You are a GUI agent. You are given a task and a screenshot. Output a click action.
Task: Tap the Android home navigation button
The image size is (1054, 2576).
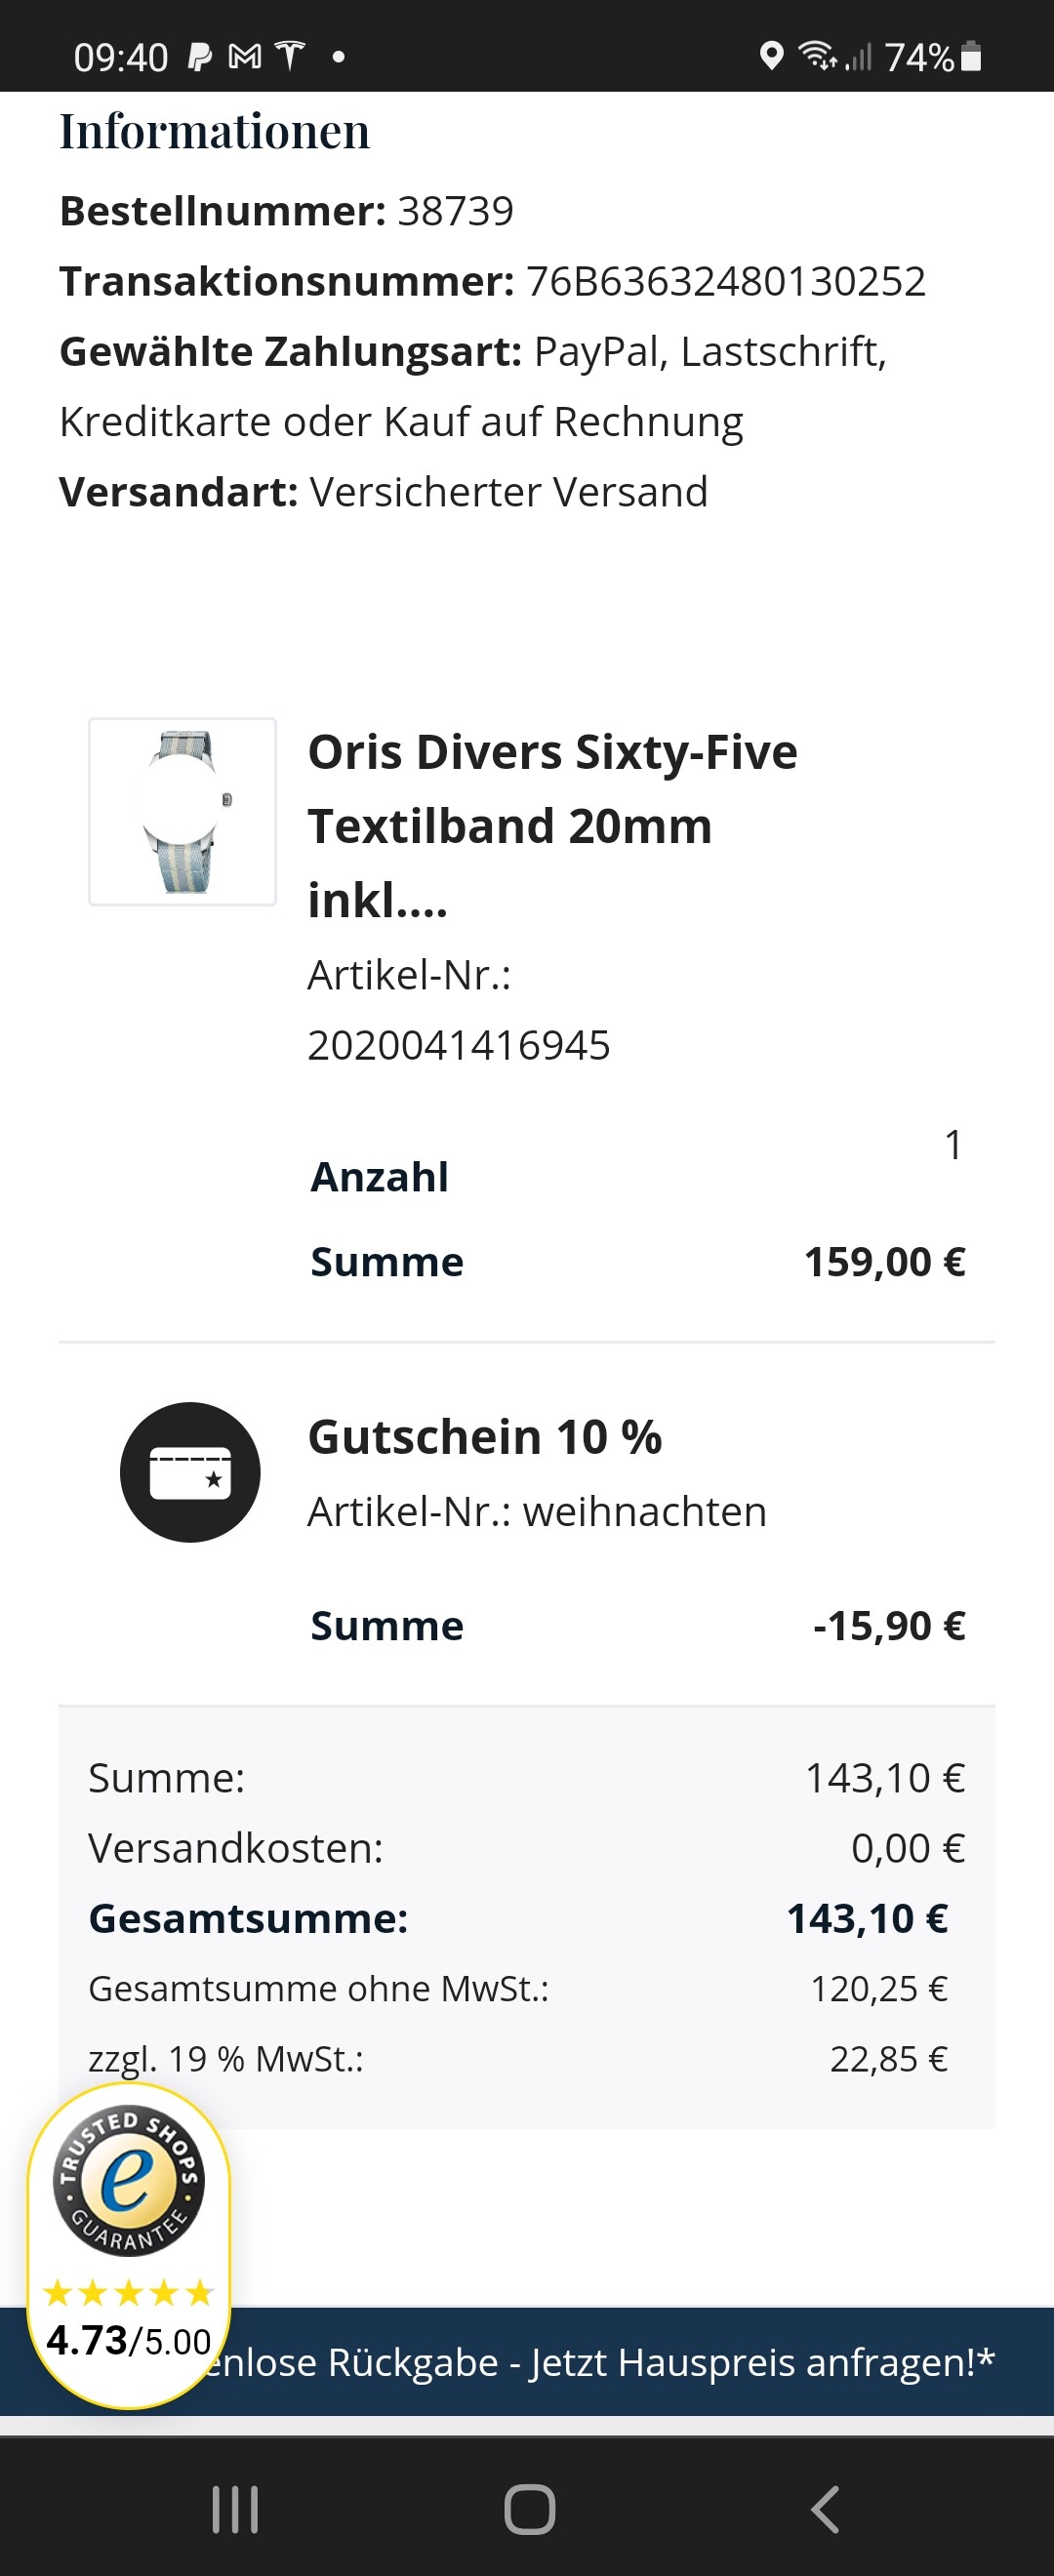coord(529,2509)
